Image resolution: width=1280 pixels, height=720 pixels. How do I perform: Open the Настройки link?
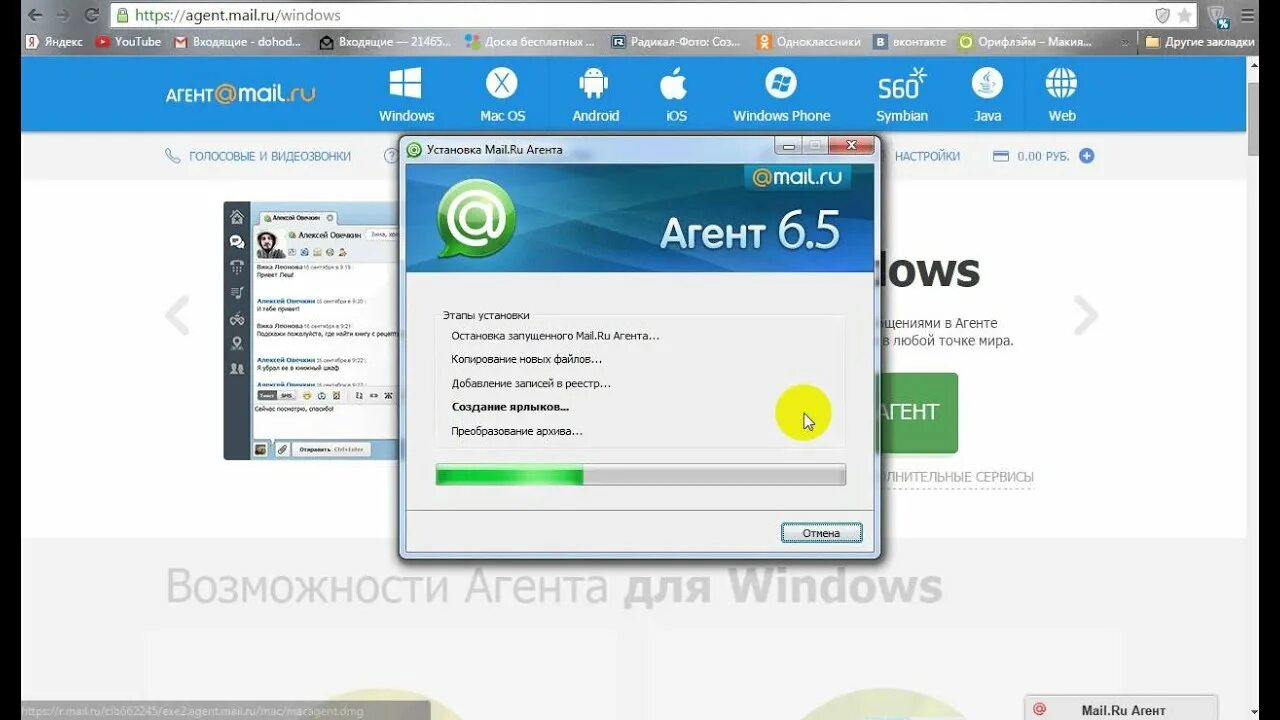click(927, 156)
